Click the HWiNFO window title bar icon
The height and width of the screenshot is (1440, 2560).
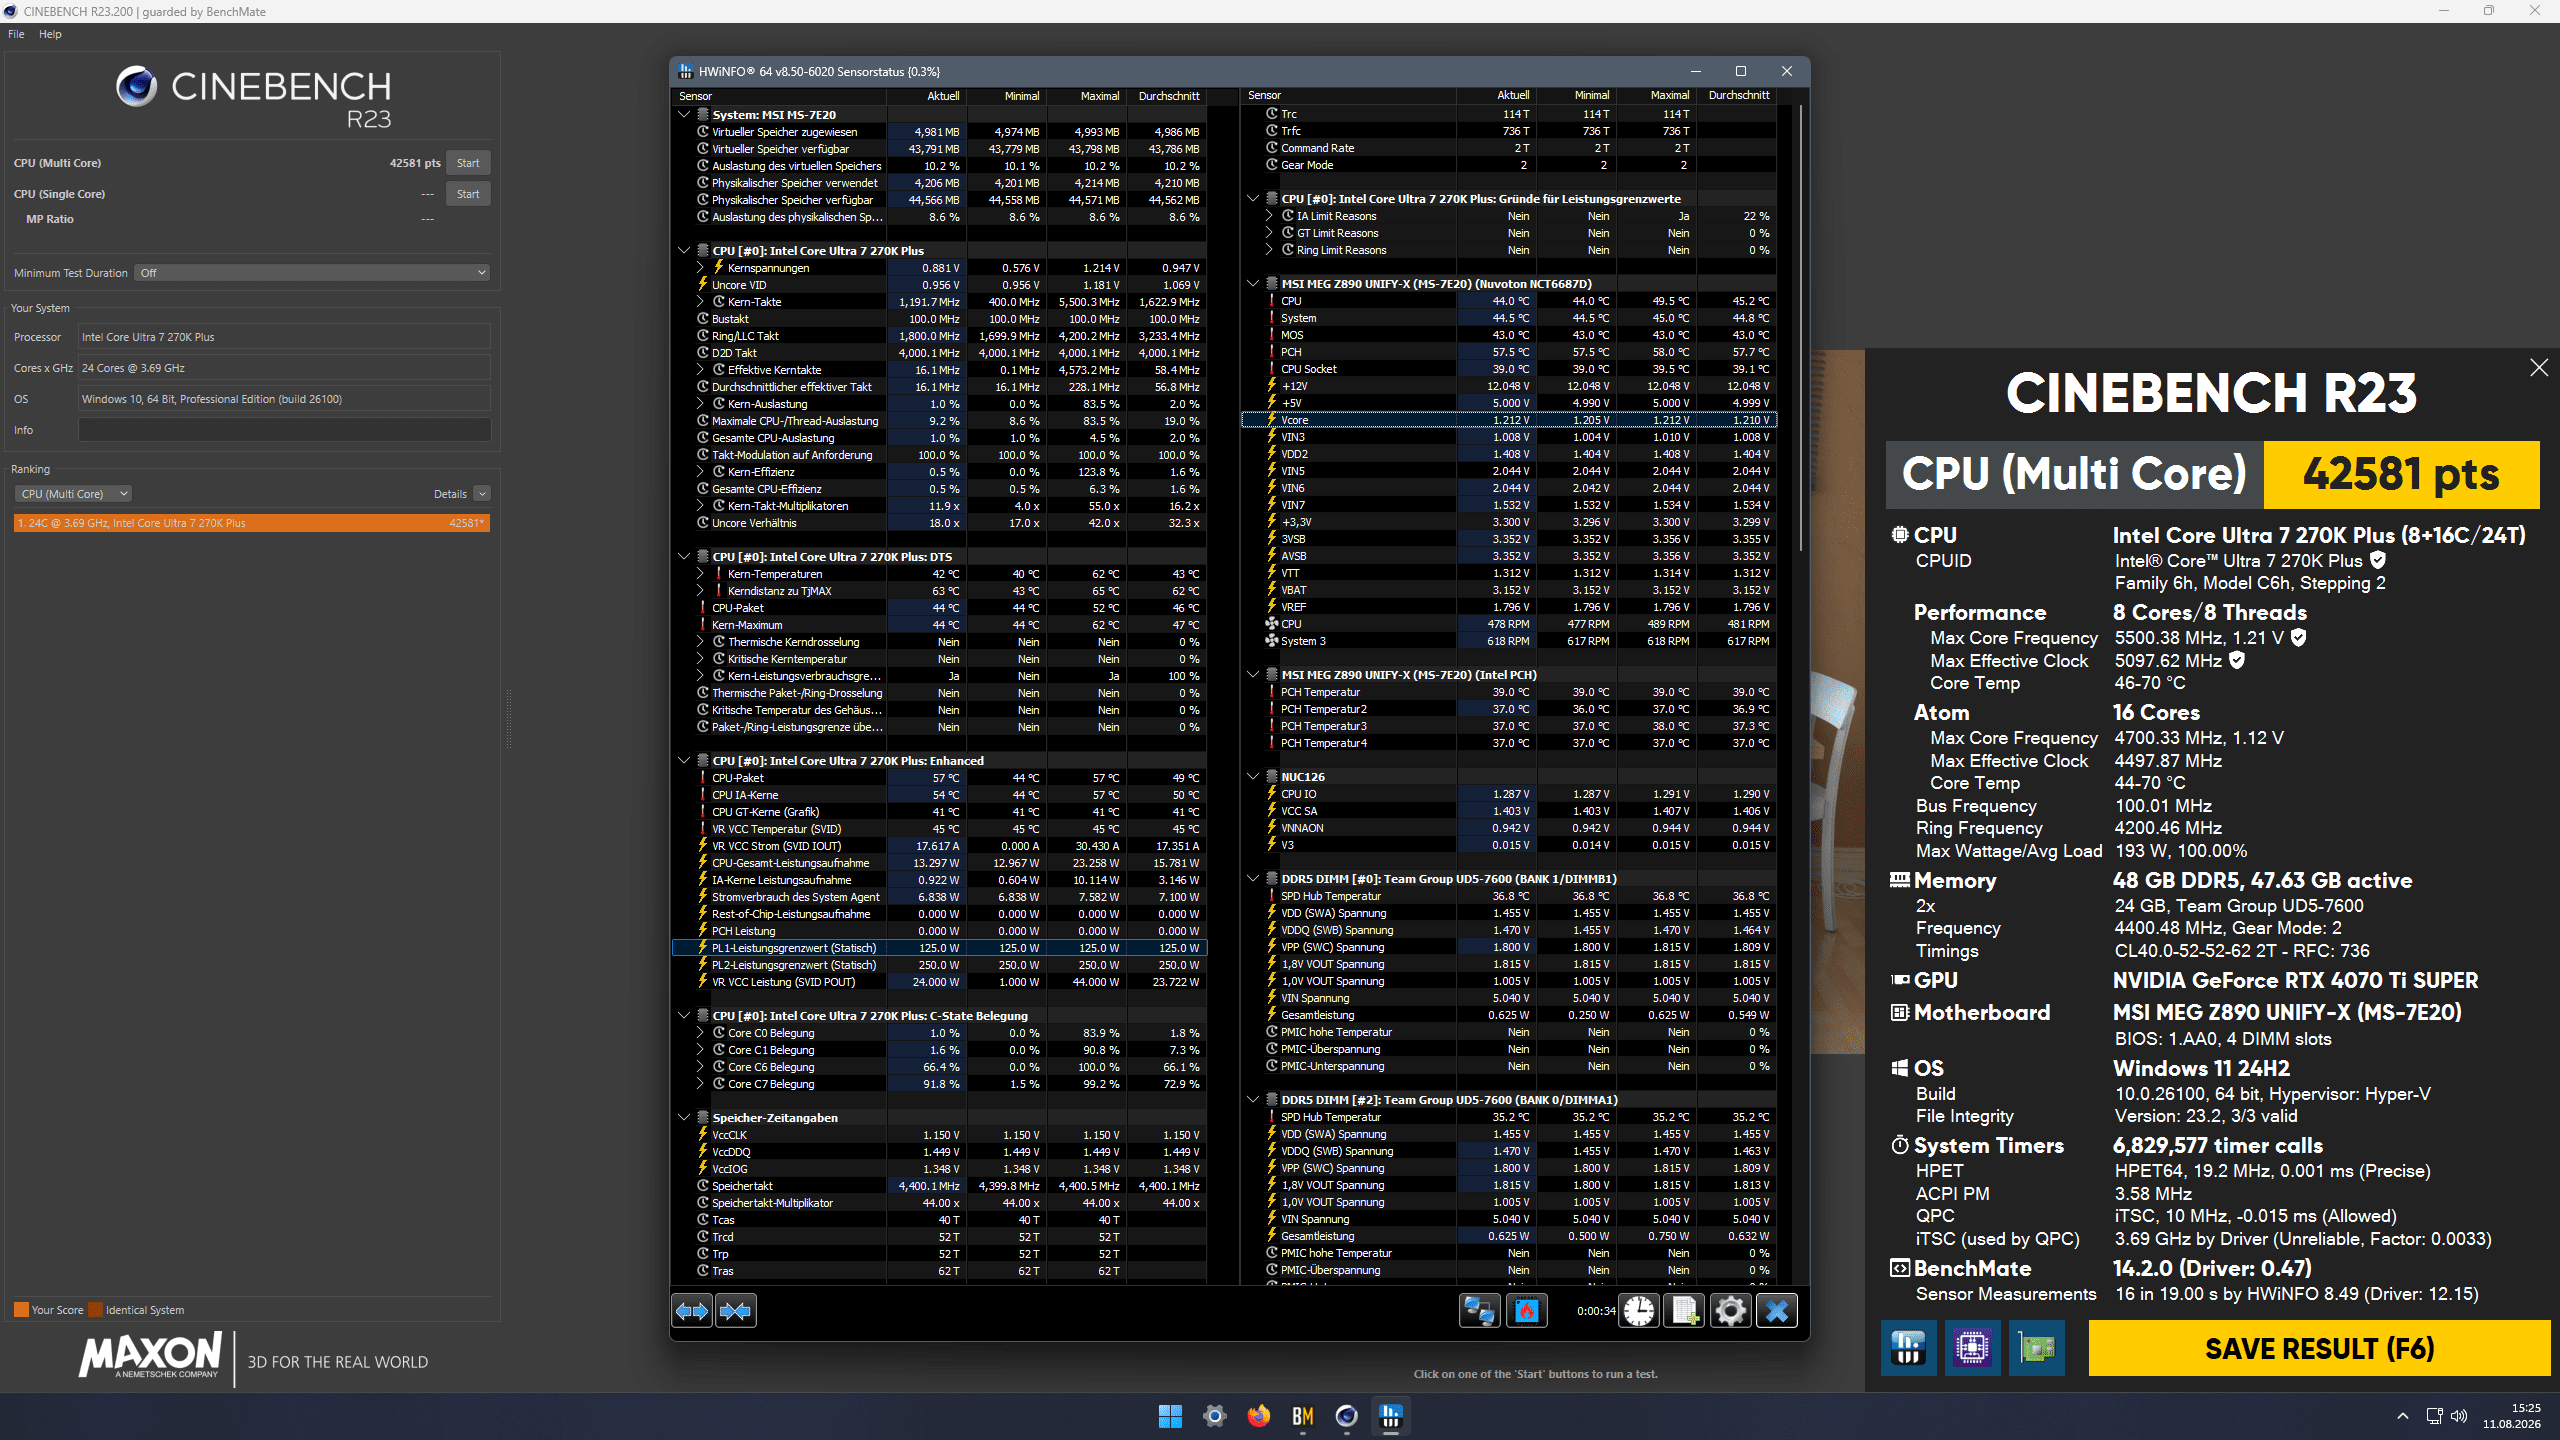[x=685, y=71]
